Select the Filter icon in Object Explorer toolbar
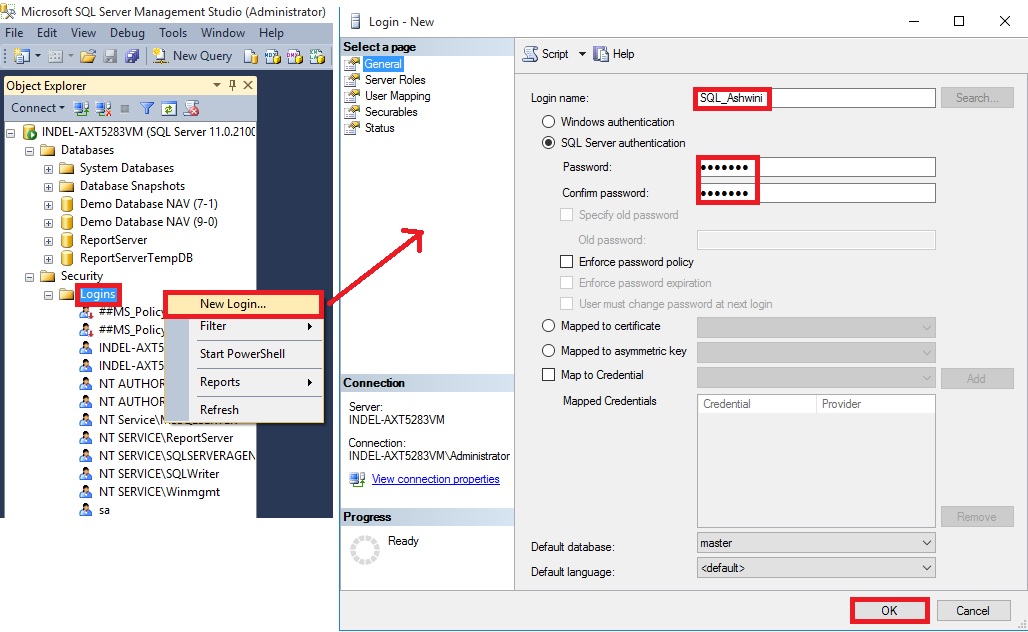This screenshot has width=1028, height=632. pyautogui.click(x=147, y=108)
